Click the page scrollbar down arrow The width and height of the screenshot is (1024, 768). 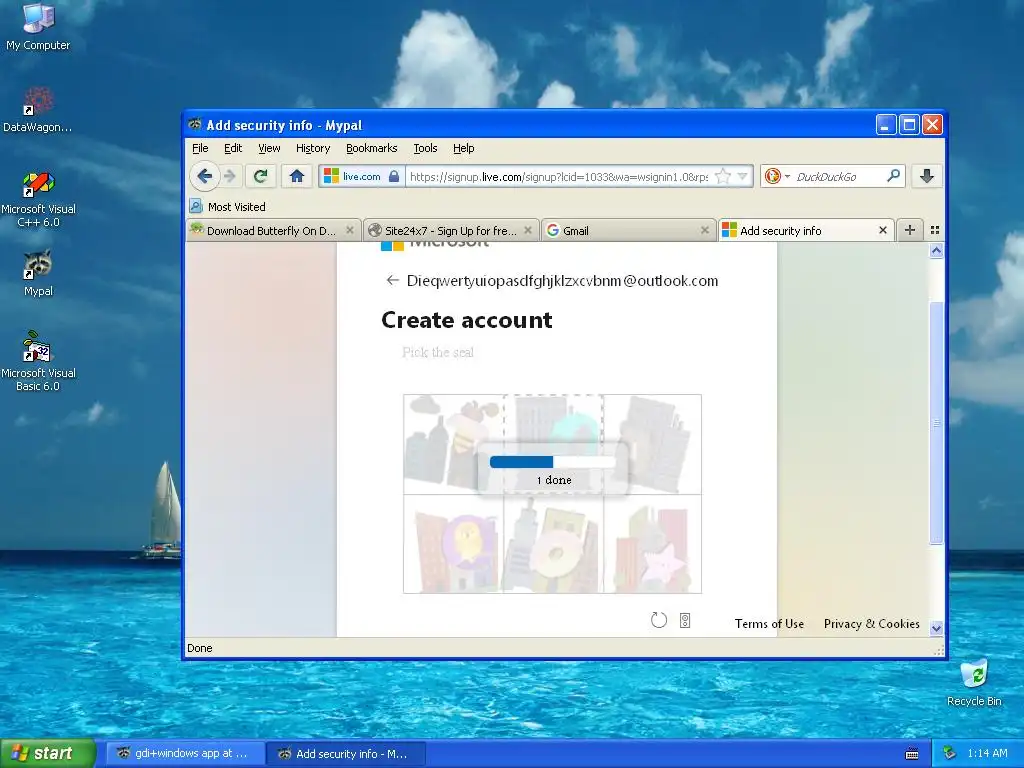(x=936, y=628)
